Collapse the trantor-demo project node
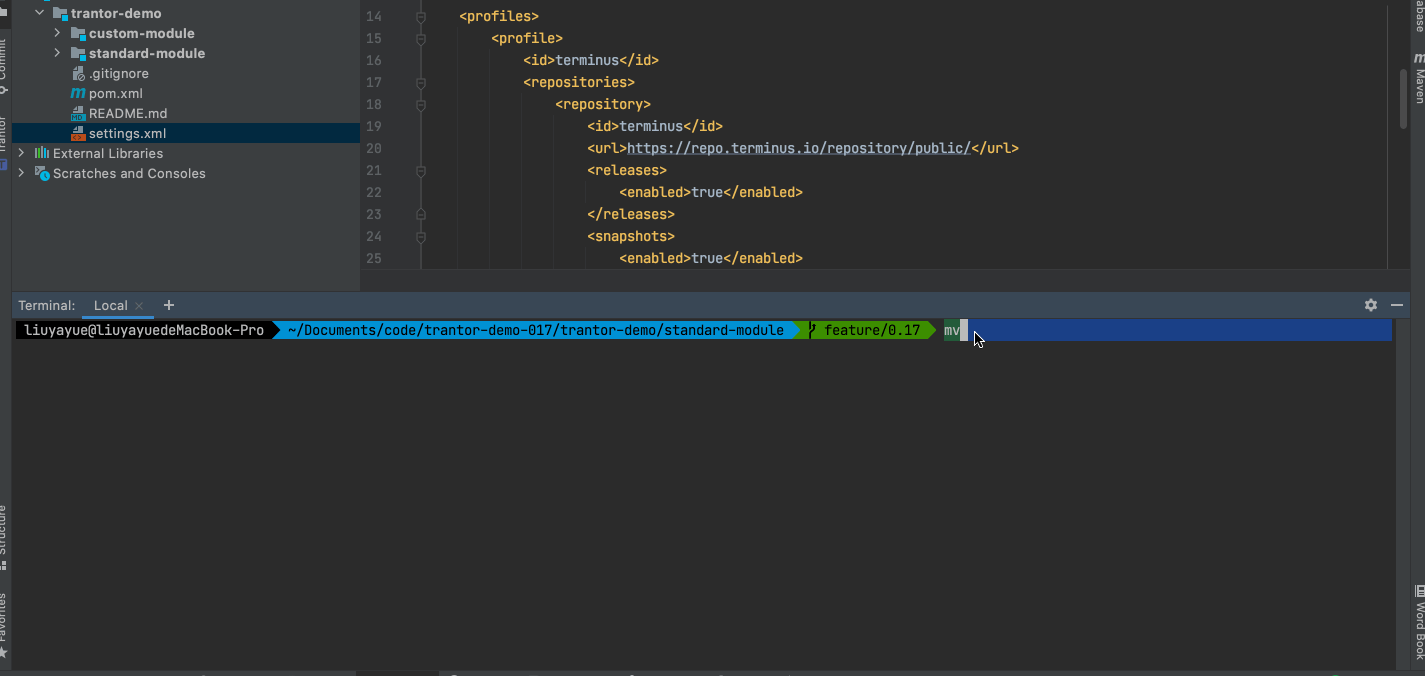 [40, 13]
